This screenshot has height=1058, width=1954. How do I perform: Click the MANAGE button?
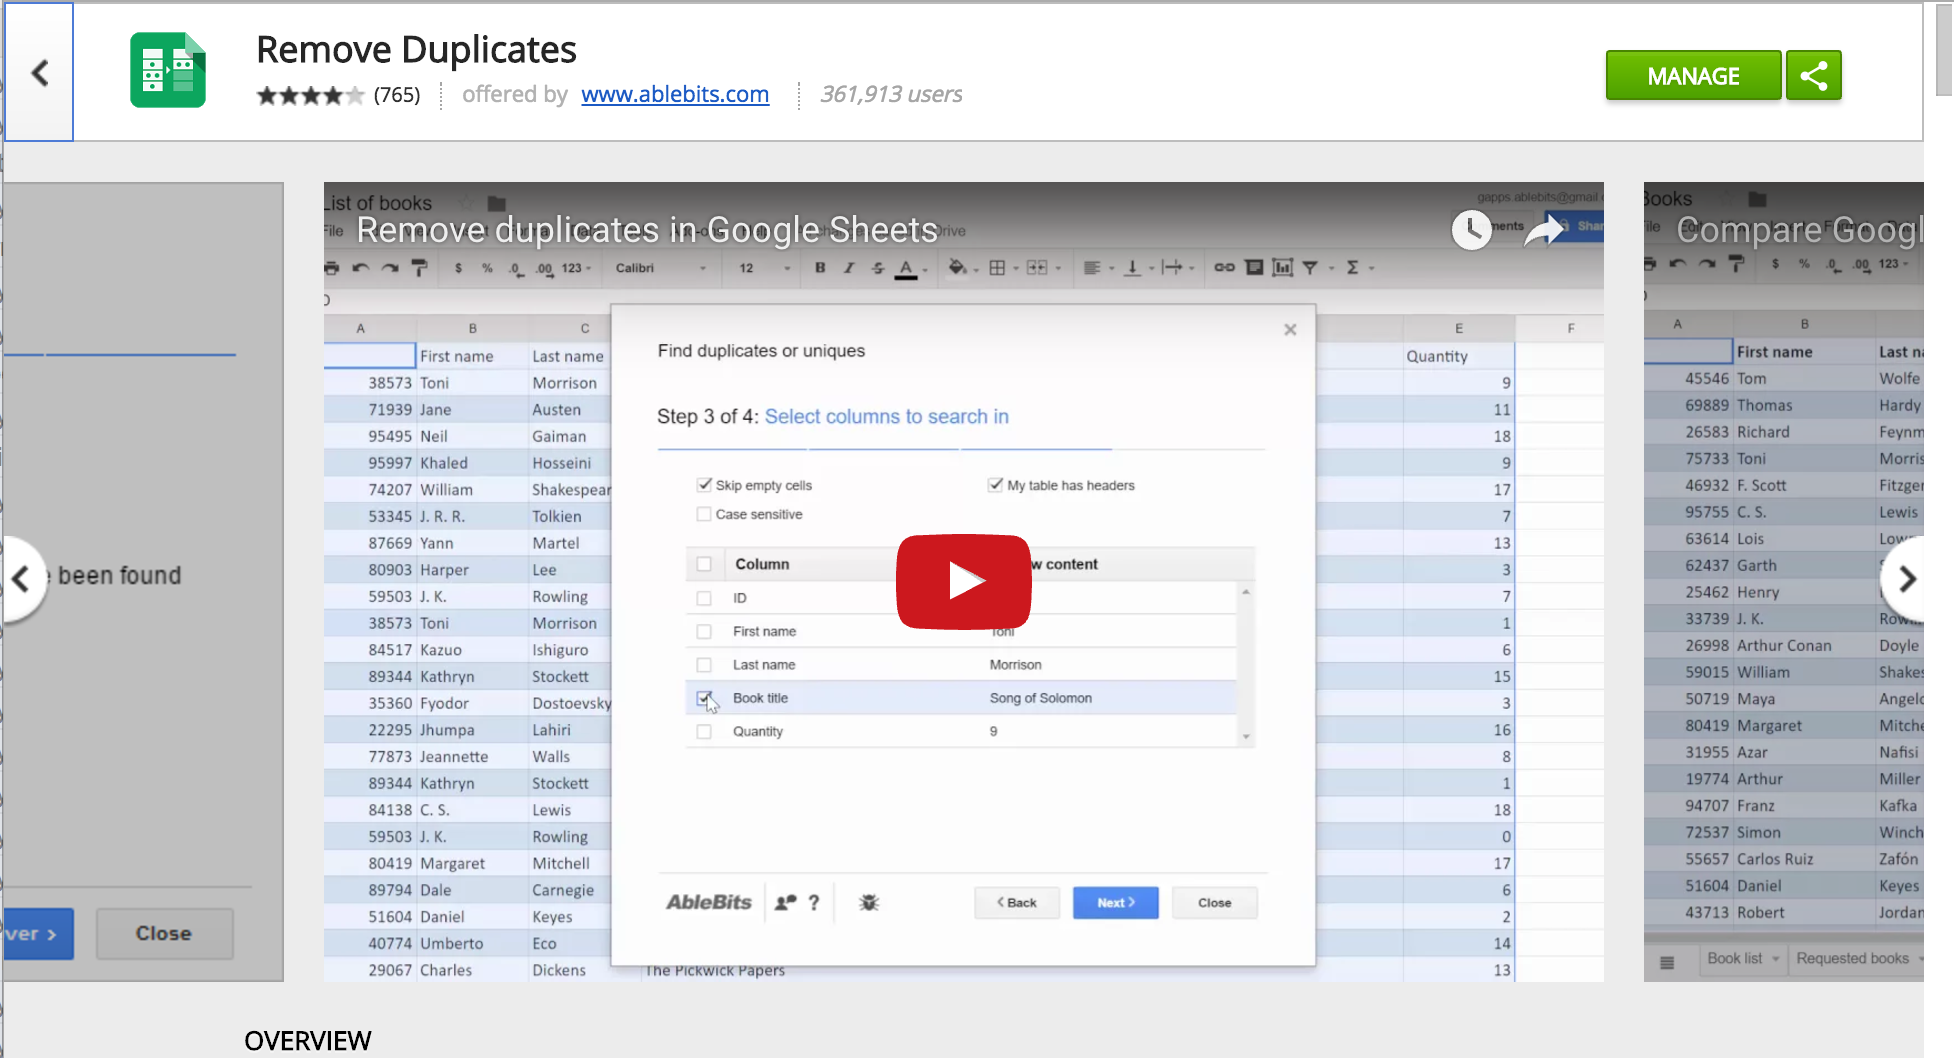tap(1692, 75)
